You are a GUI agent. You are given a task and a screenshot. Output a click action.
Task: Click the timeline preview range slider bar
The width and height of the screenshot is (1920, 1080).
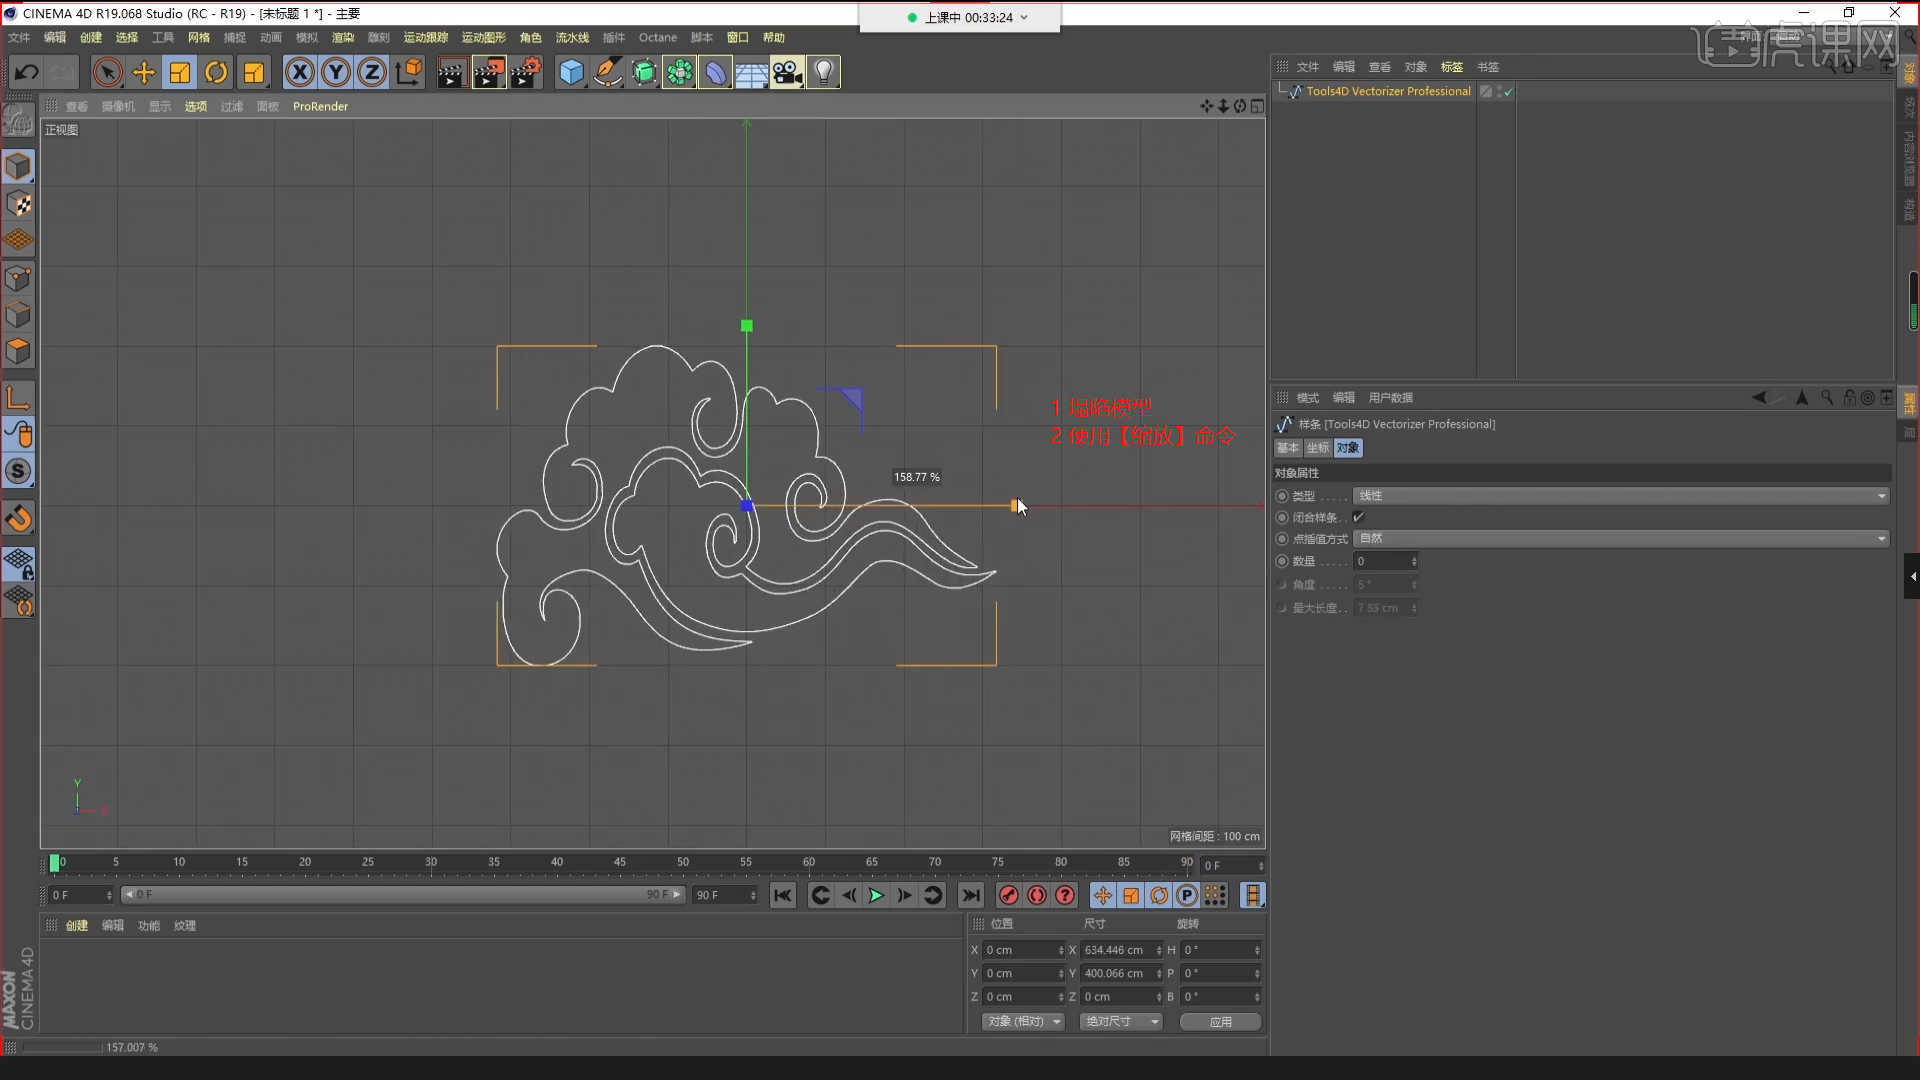tap(403, 894)
